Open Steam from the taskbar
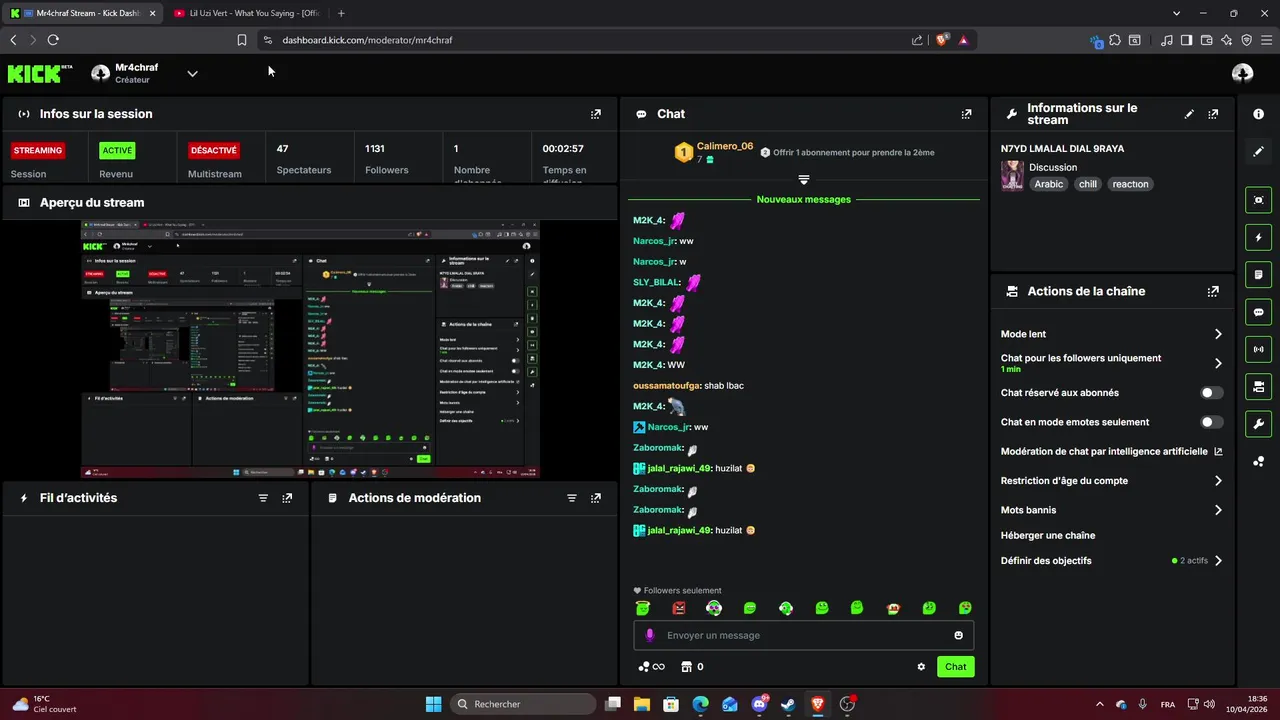 pos(788,704)
